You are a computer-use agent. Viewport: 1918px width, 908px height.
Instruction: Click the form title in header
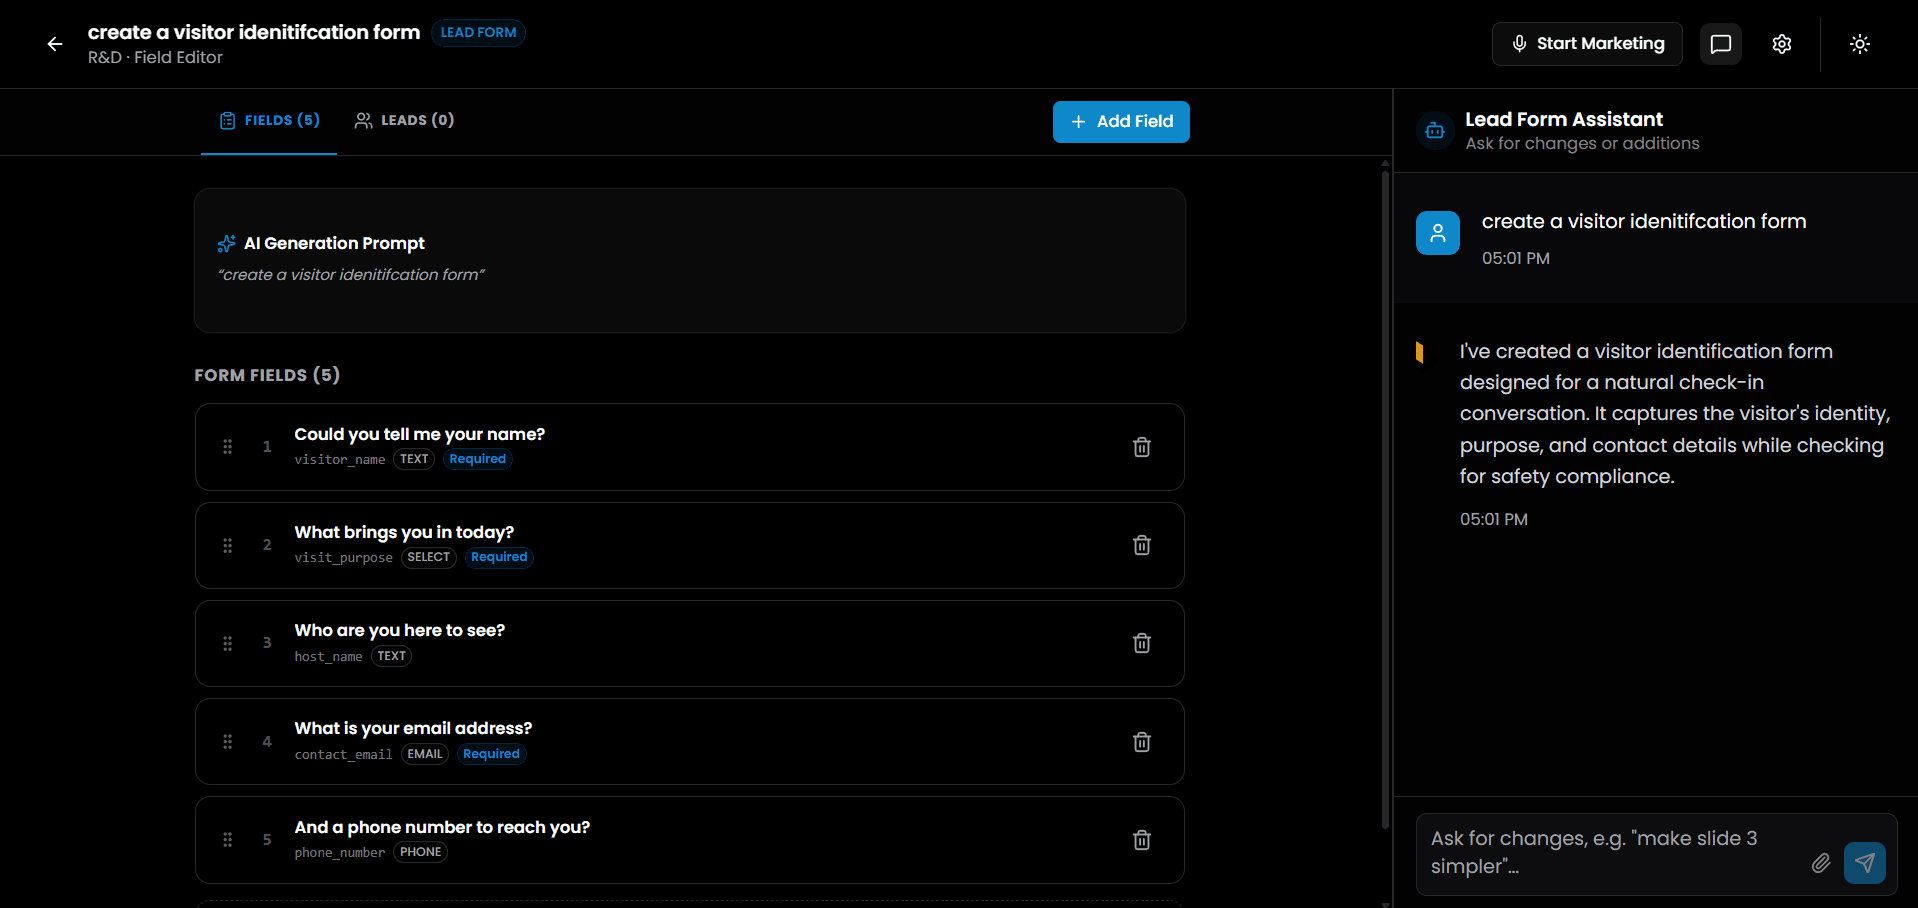pyautogui.click(x=254, y=32)
